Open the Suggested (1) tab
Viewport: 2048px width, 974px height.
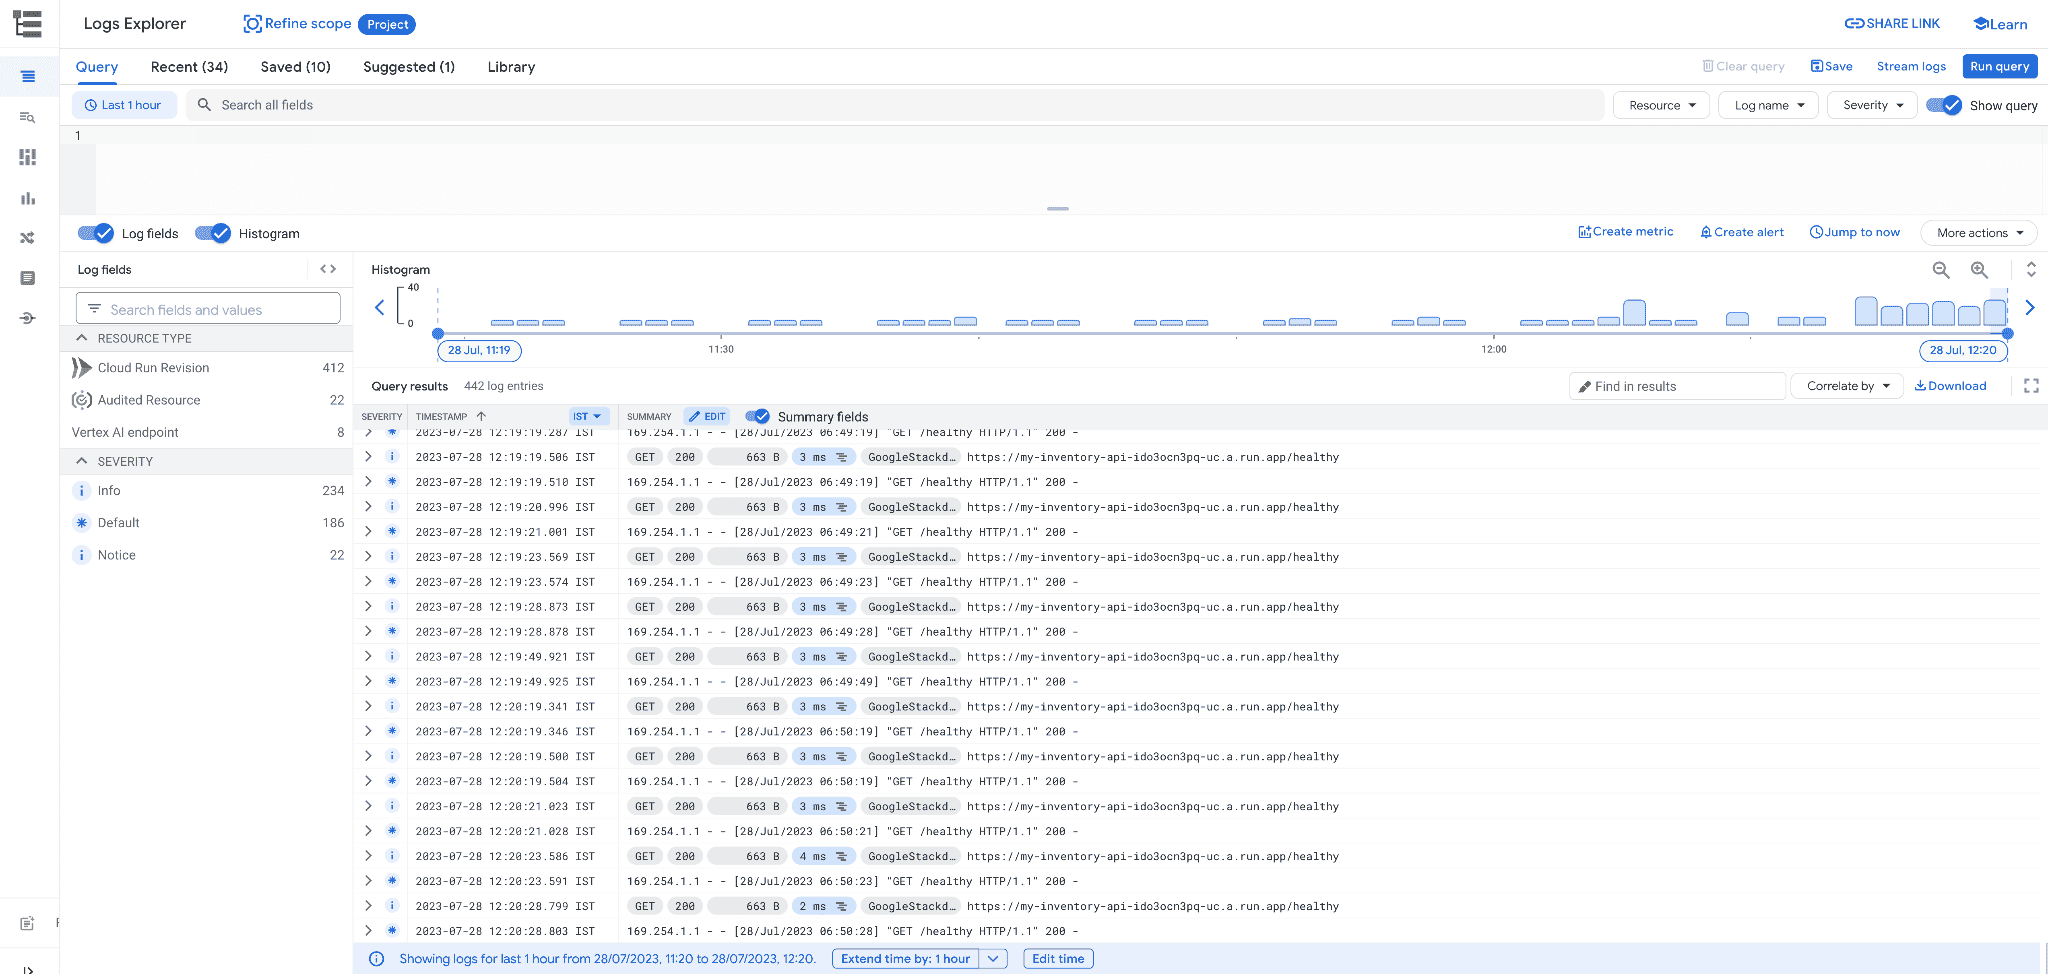pos(408,67)
